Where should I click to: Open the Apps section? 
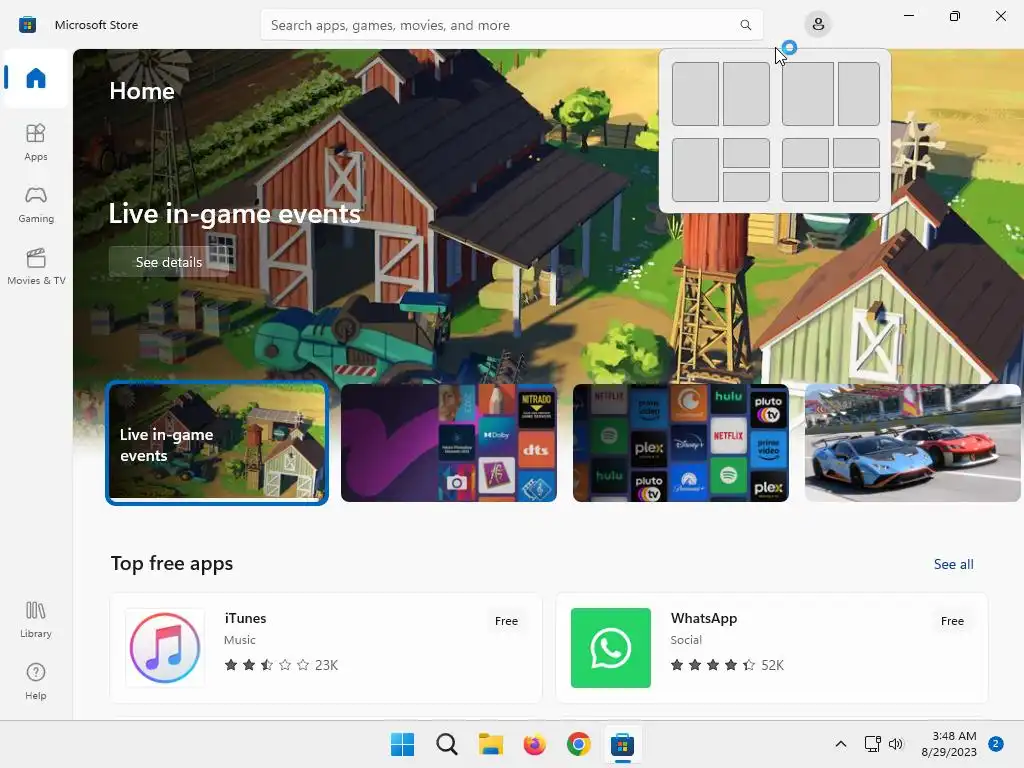[36, 142]
